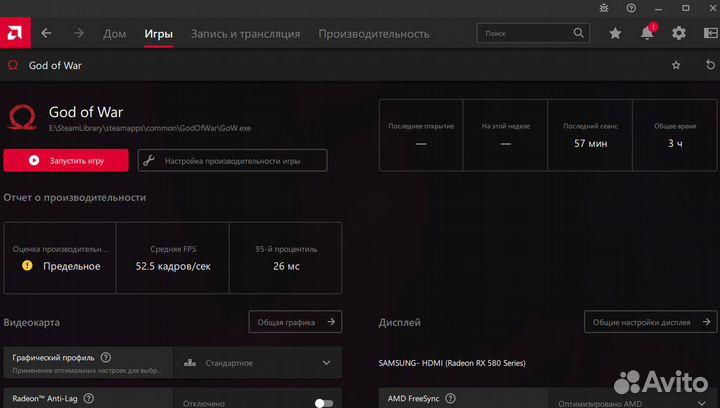The image size is (720, 408).
Task: Click the Предельное warning icon
Action: pyautogui.click(x=27, y=265)
